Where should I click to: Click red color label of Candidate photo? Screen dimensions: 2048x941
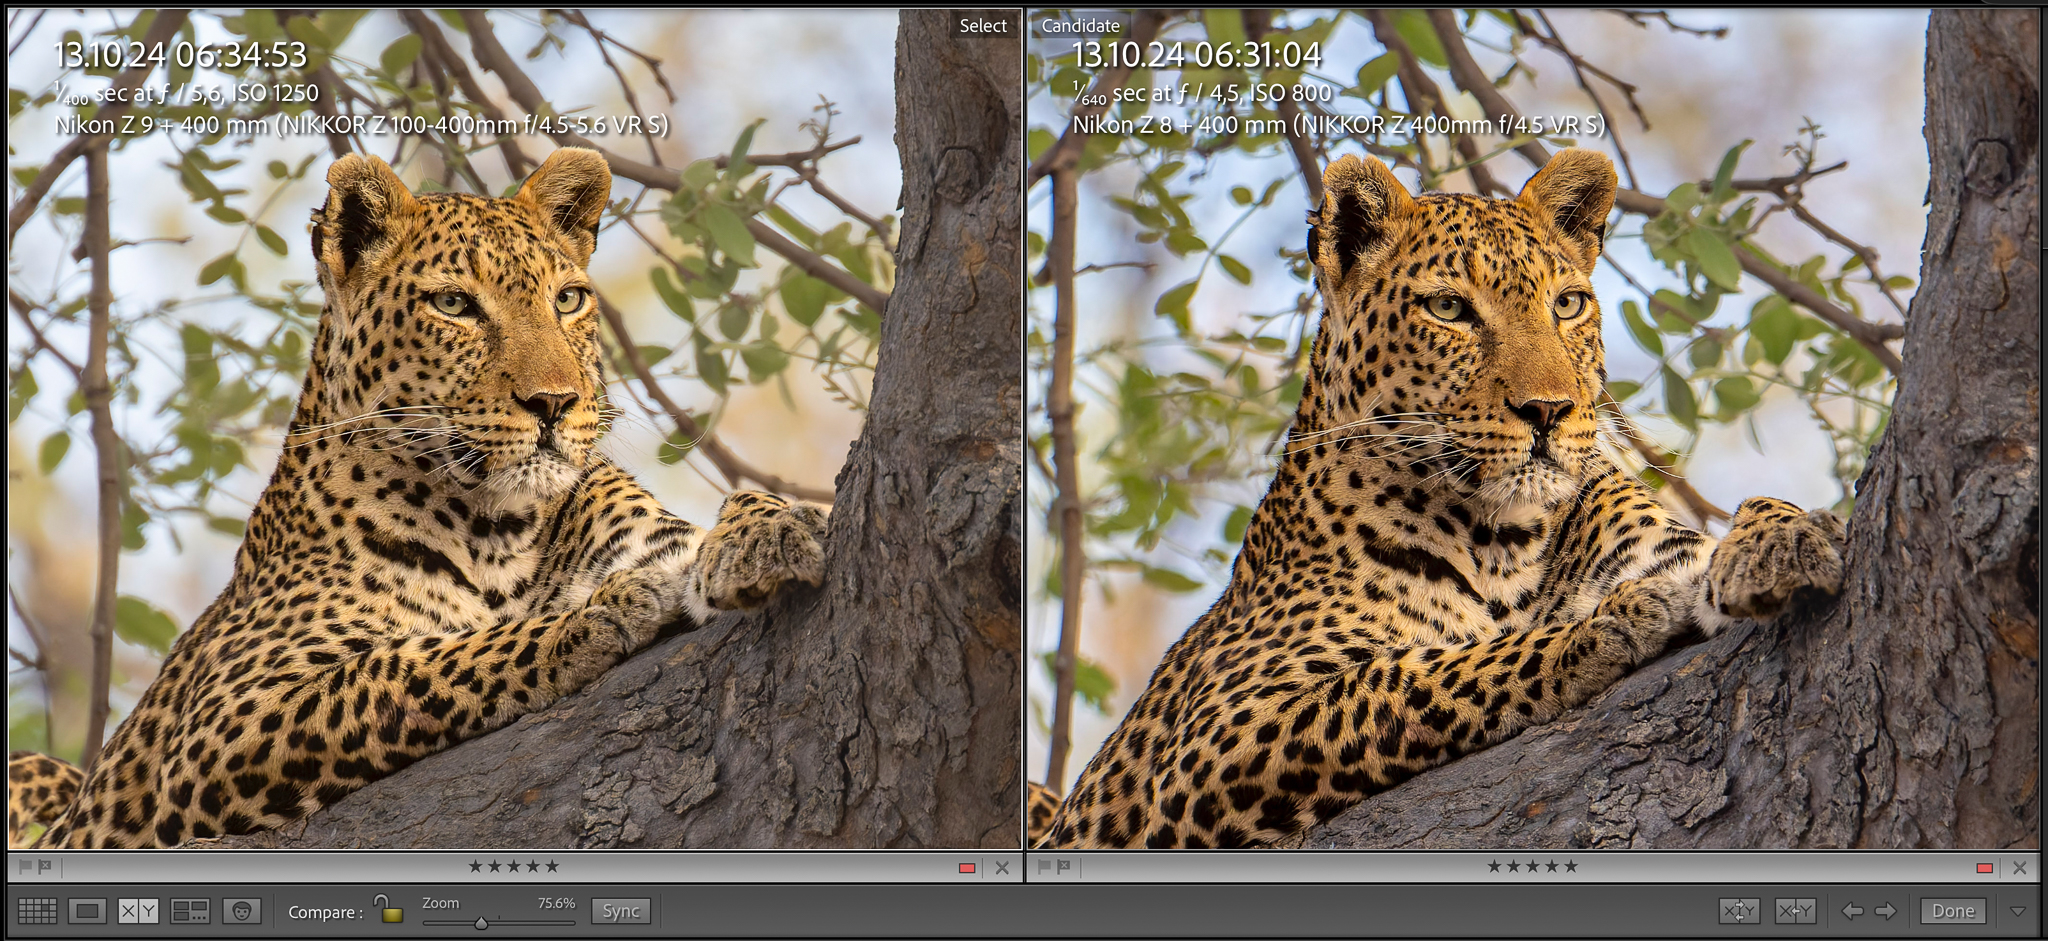[1984, 868]
